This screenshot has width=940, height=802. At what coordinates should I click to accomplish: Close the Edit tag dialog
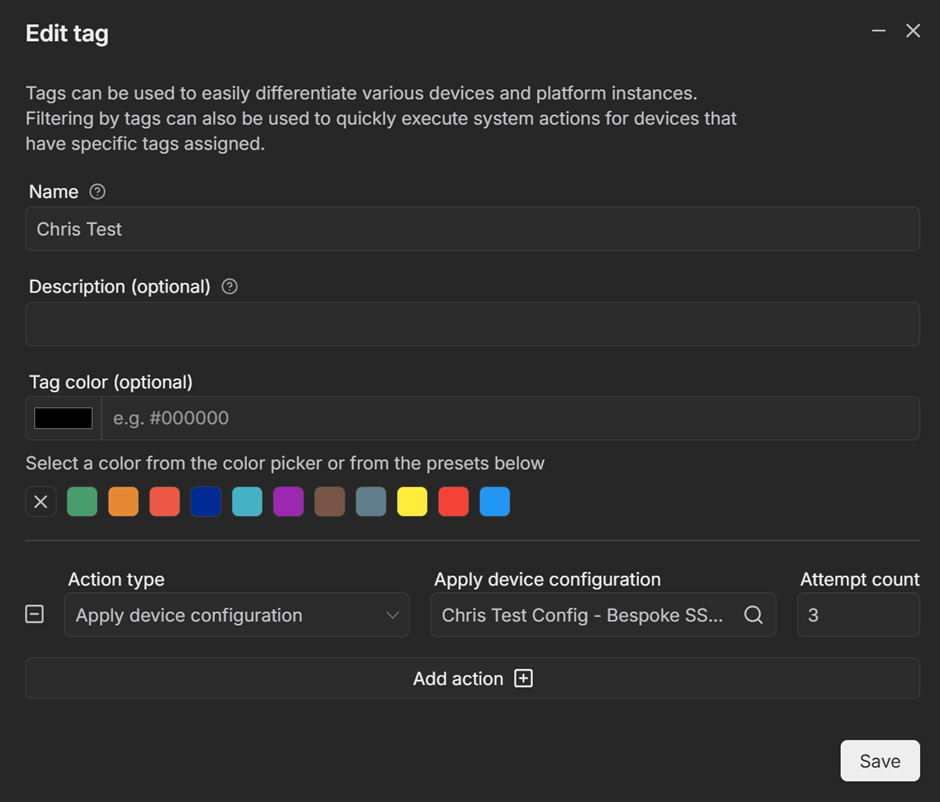(913, 31)
